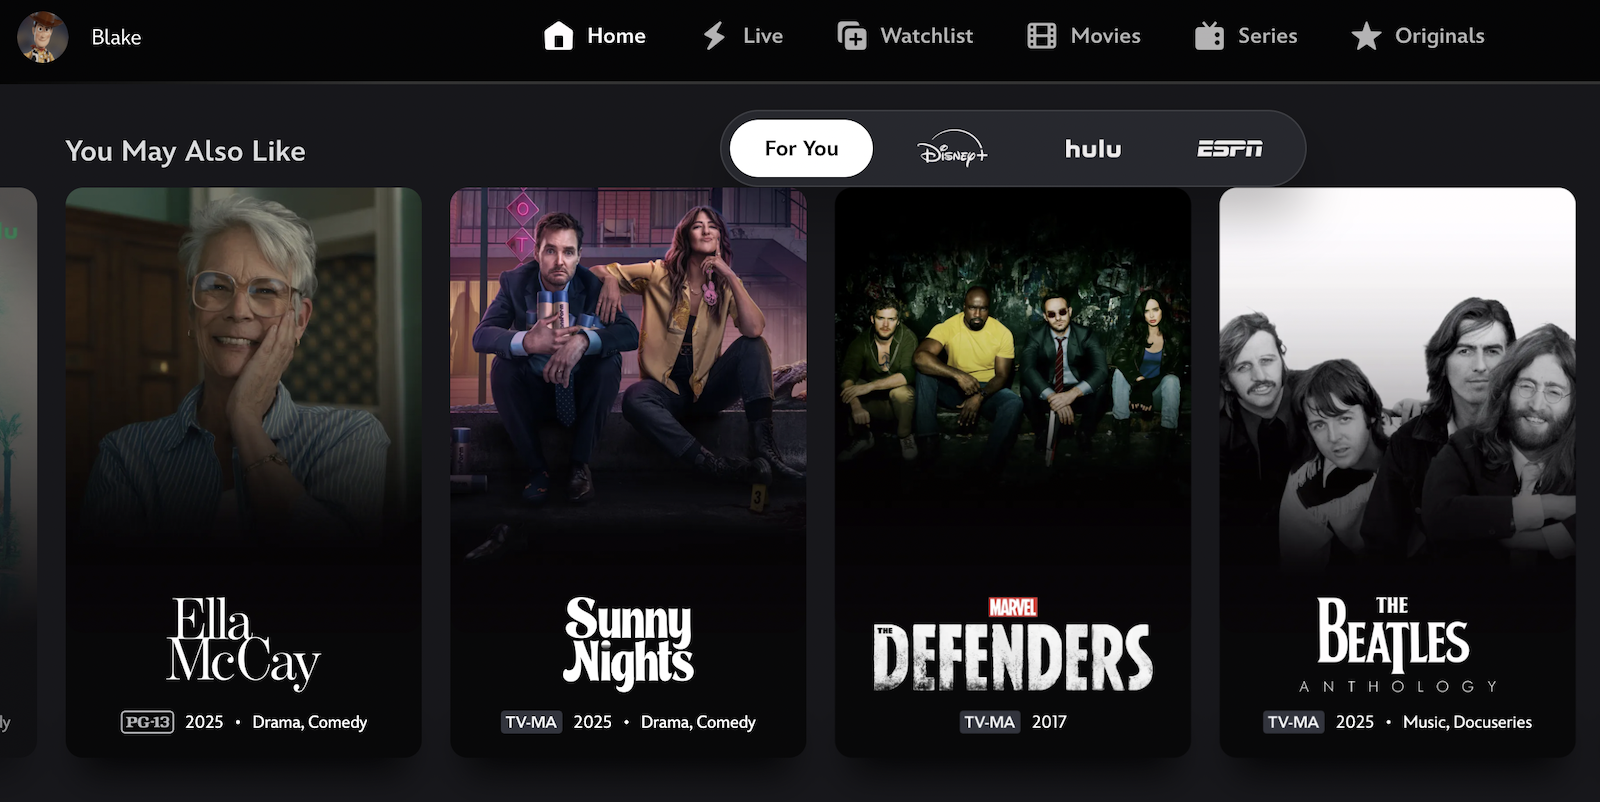Click the Originals star icon

tap(1366, 36)
